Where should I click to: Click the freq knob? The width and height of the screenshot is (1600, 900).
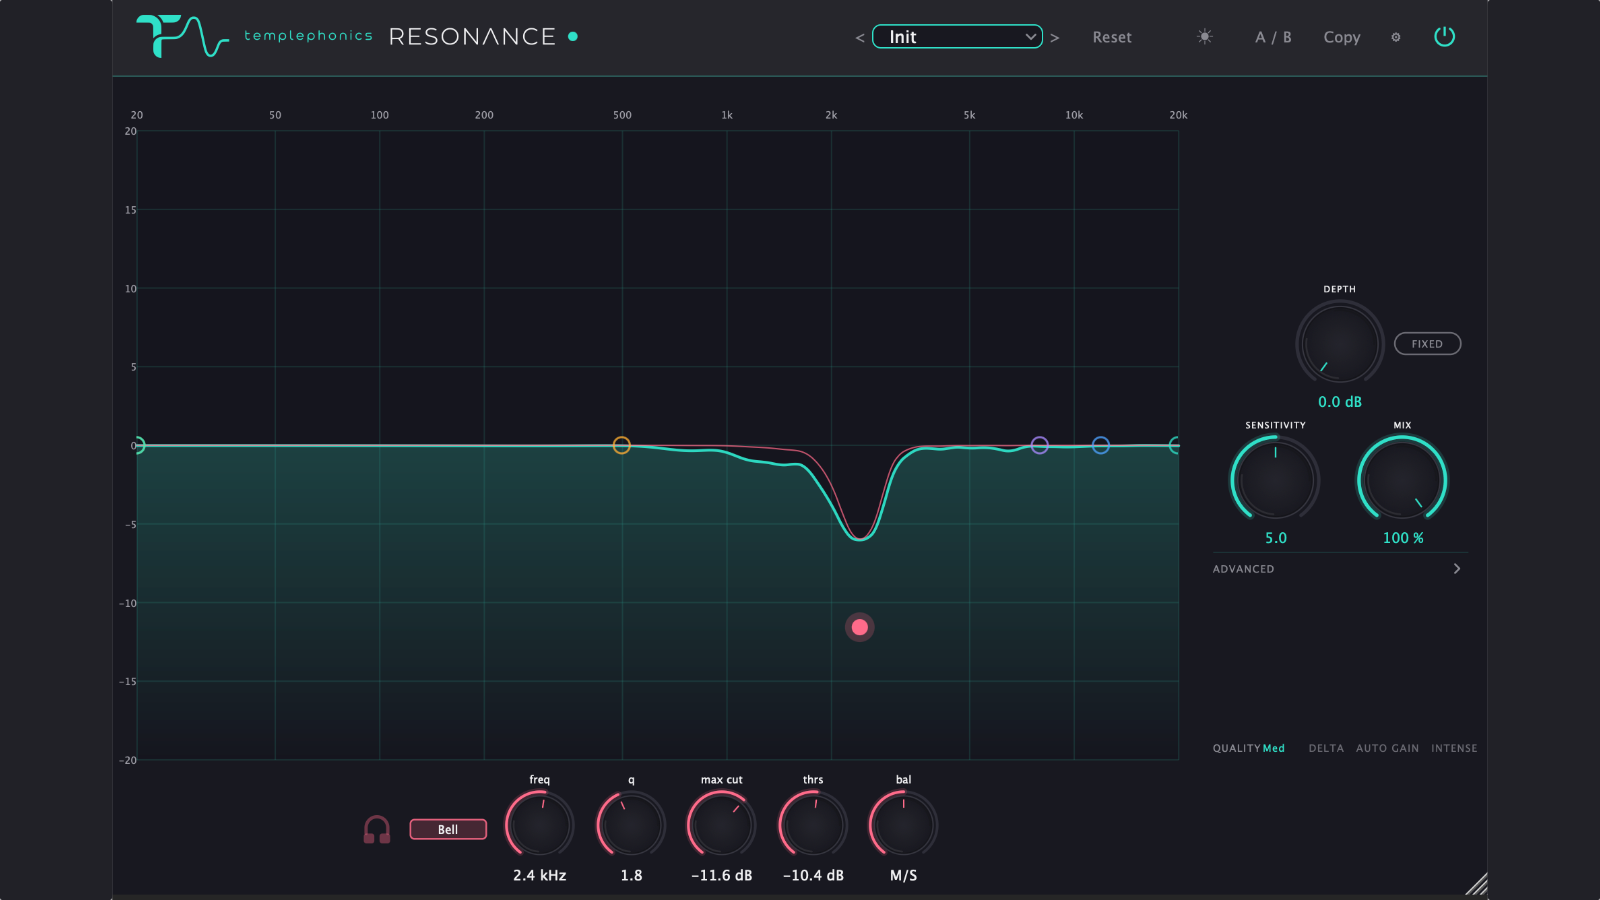point(540,825)
